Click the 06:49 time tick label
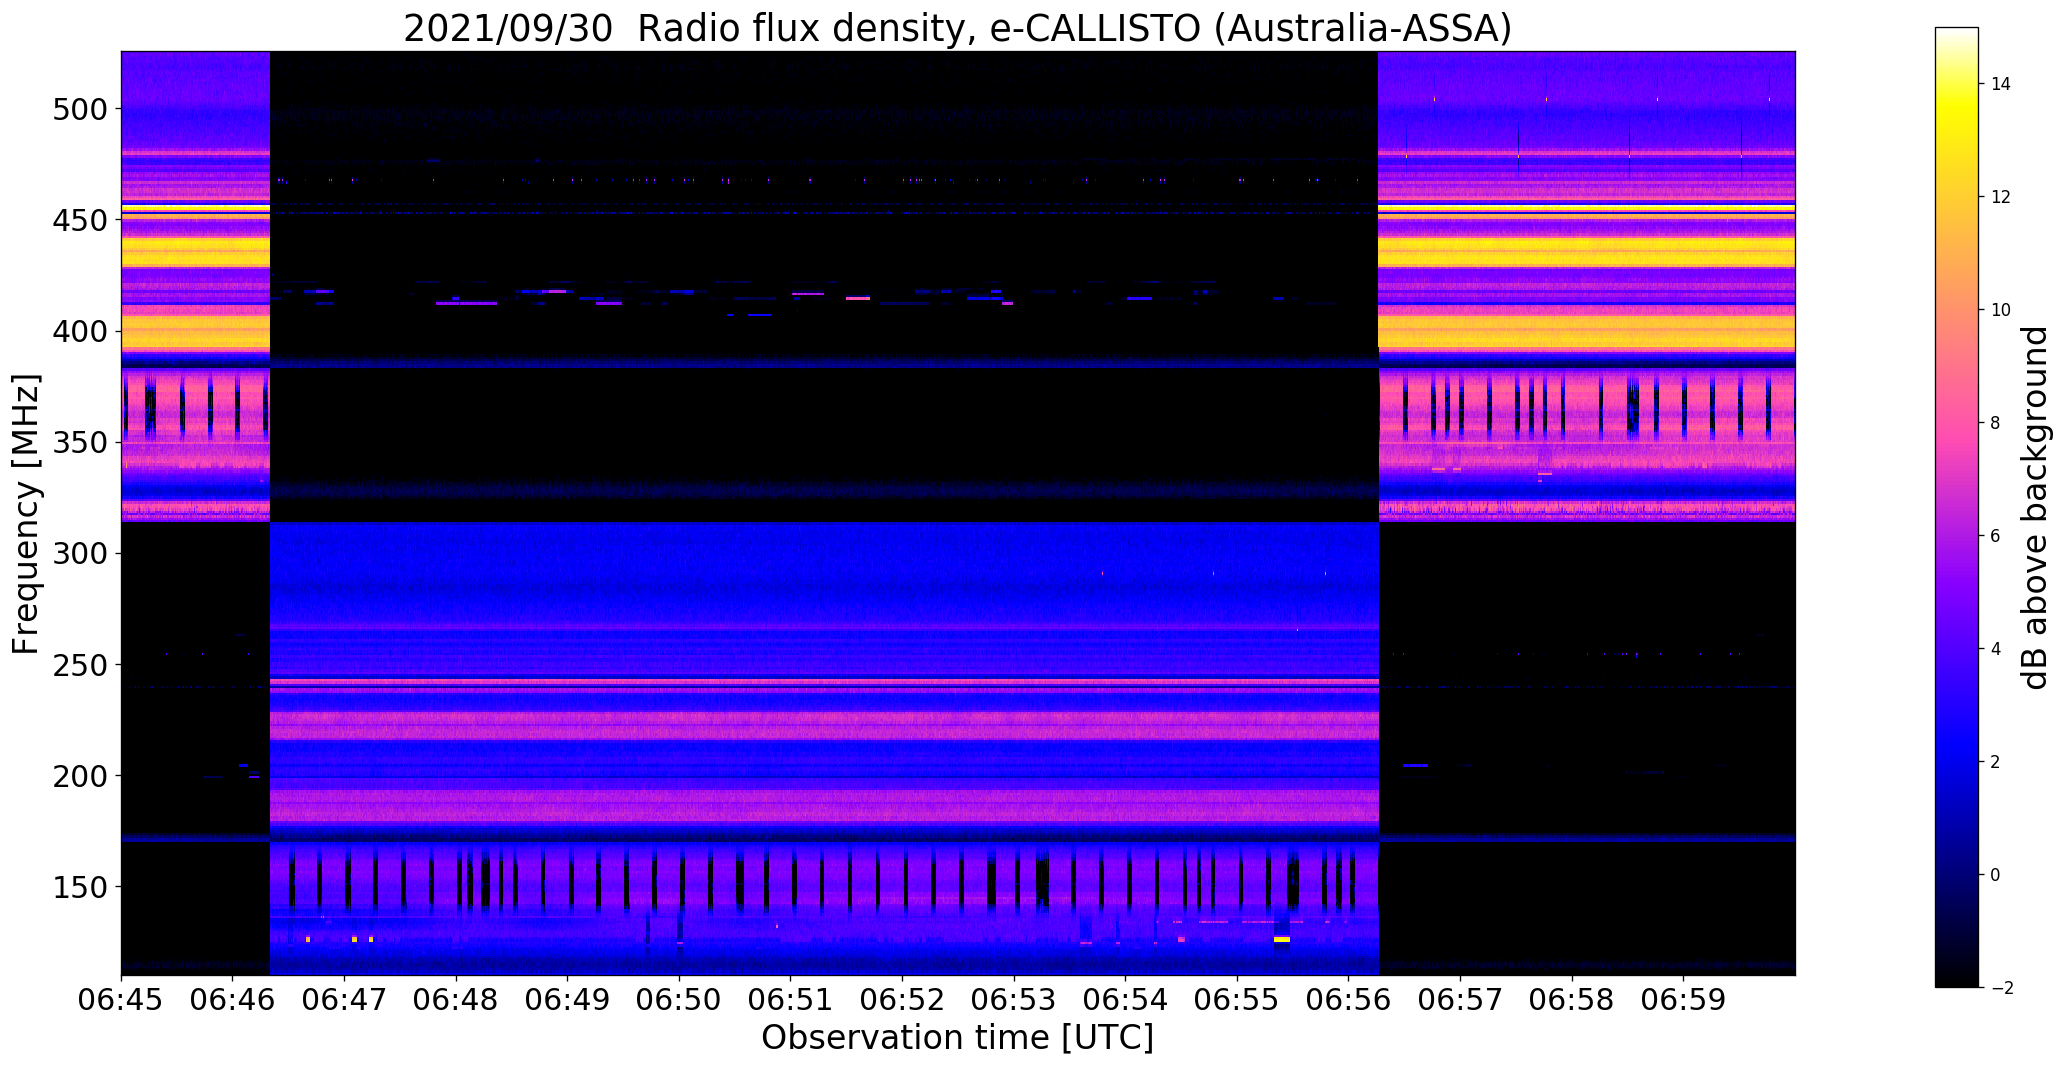The height and width of the screenshot is (1067, 2066). click(x=567, y=1001)
